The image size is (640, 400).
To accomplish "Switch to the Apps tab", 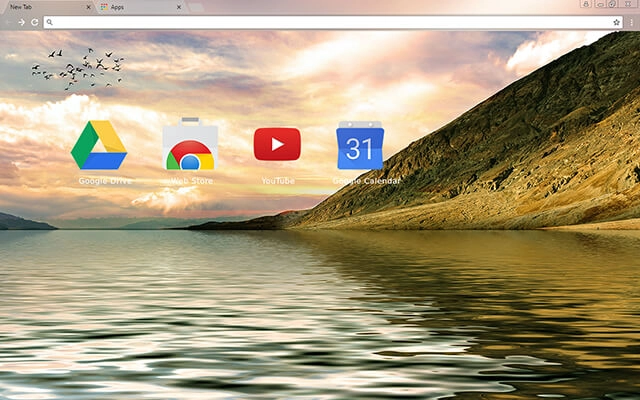I will pos(141,7).
